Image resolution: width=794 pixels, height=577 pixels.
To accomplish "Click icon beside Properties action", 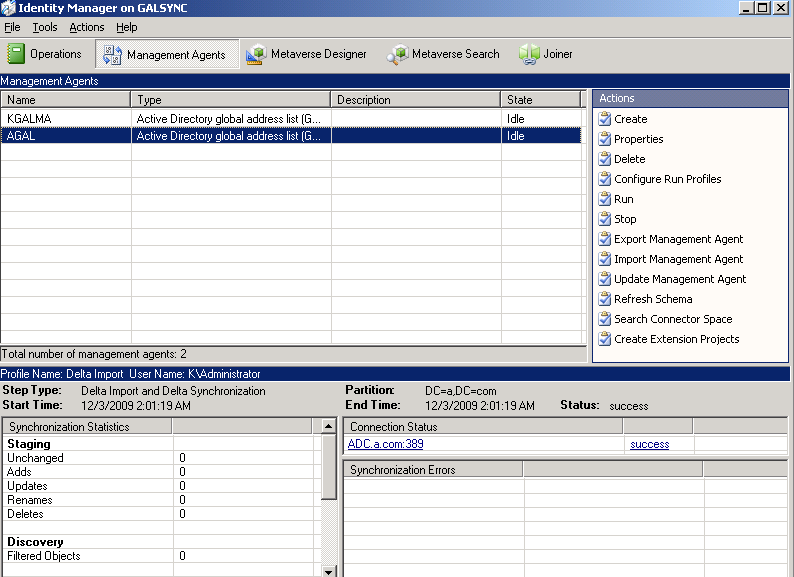I will [x=604, y=139].
